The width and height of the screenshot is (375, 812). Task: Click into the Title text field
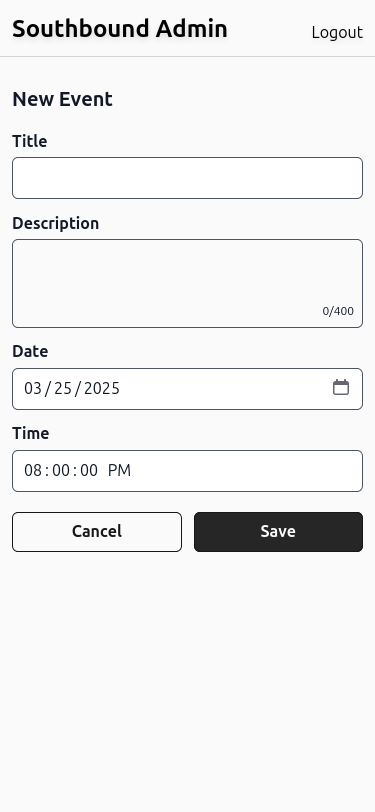188,178
